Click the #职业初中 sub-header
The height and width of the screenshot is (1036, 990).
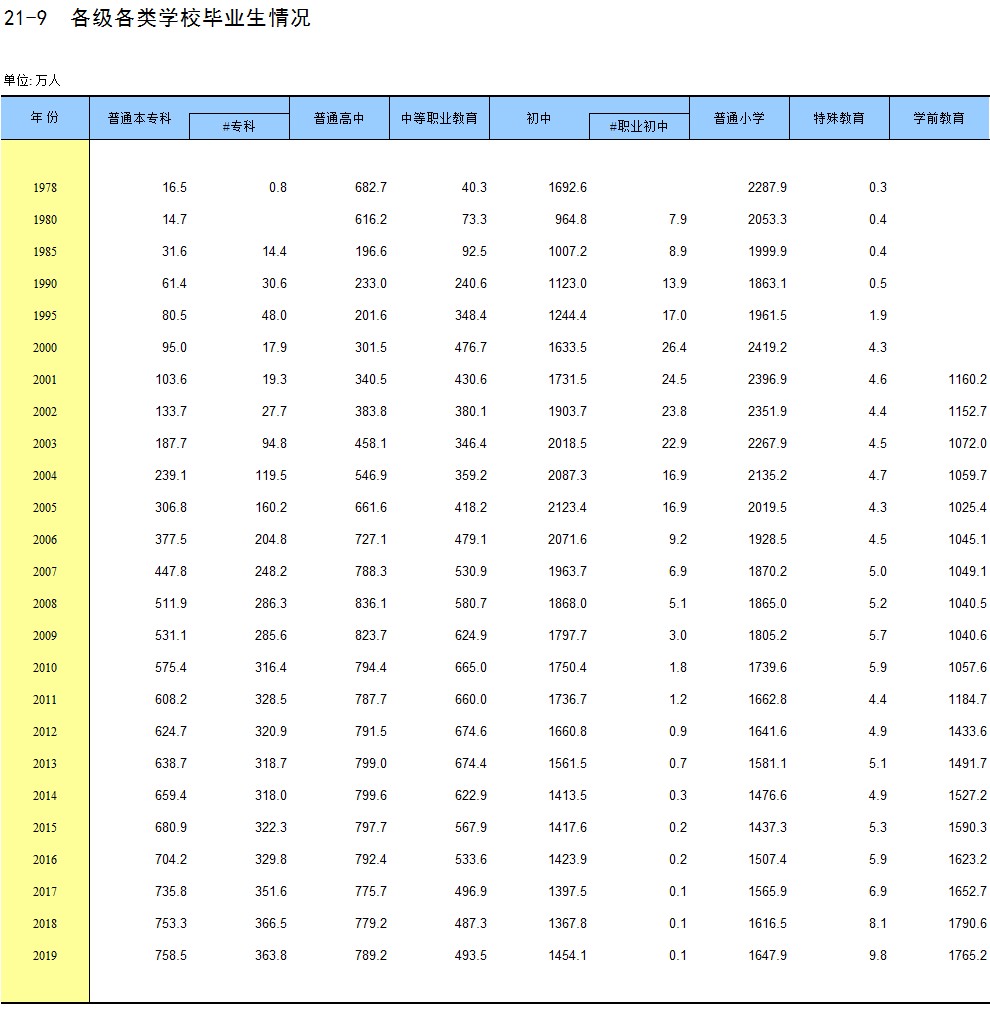tap(639, 126)
